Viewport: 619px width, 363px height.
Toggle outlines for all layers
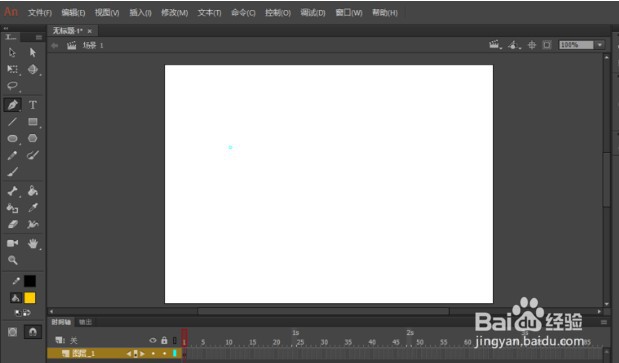(174, 340)
